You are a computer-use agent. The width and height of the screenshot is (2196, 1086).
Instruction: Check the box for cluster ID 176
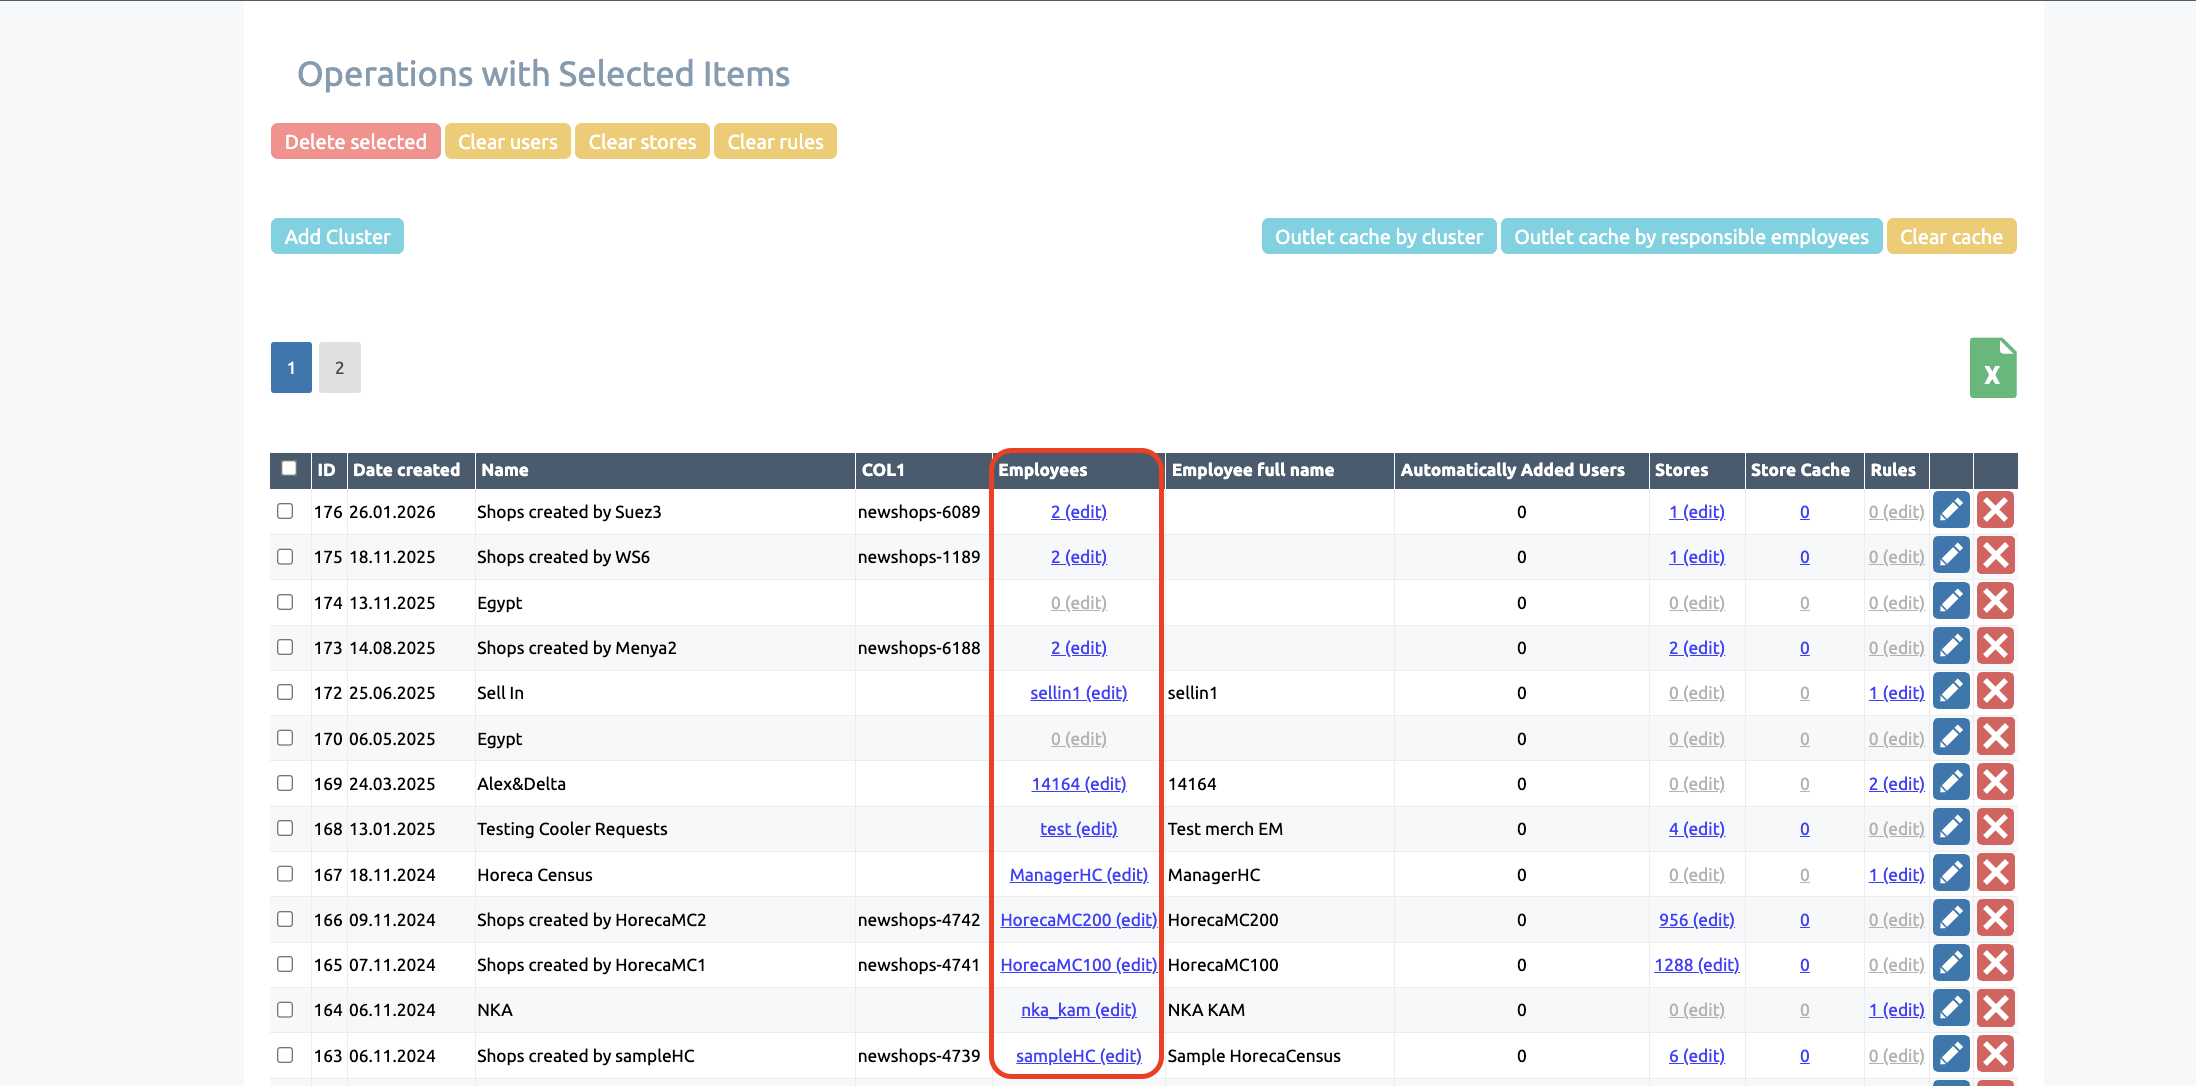tap(285, 511)
